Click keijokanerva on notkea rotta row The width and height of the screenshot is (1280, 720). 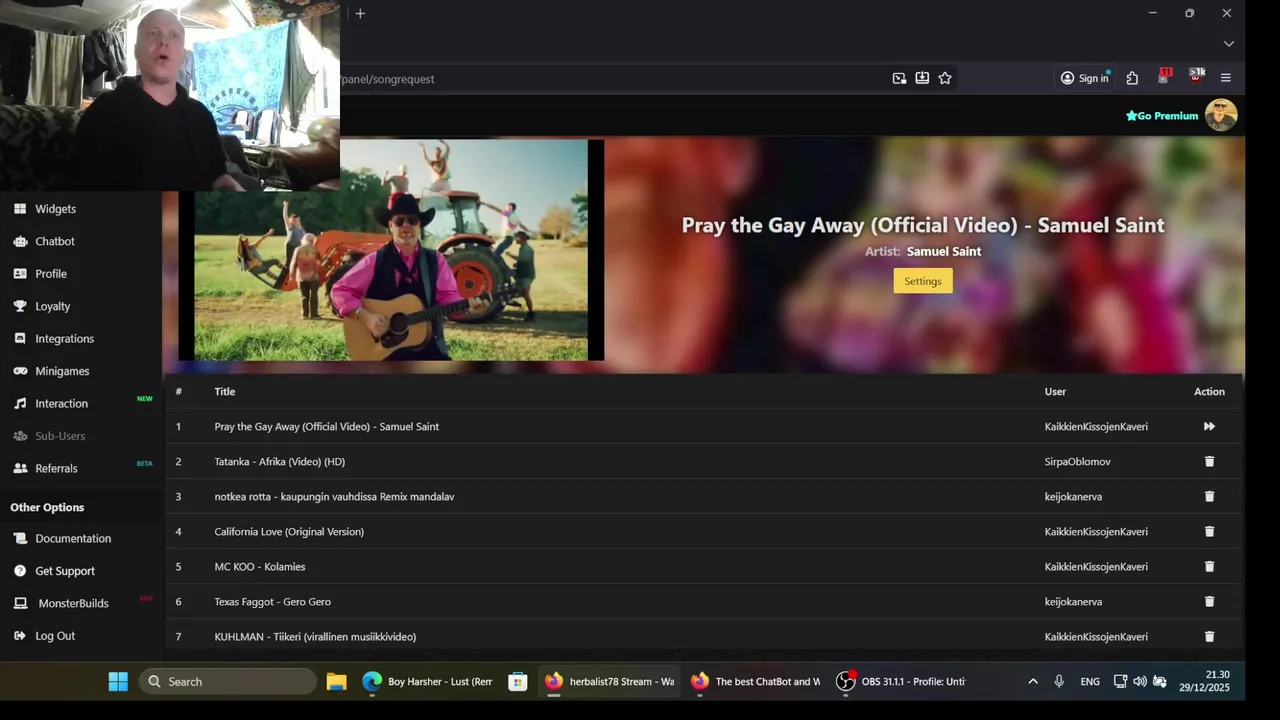pos(1073,496)
